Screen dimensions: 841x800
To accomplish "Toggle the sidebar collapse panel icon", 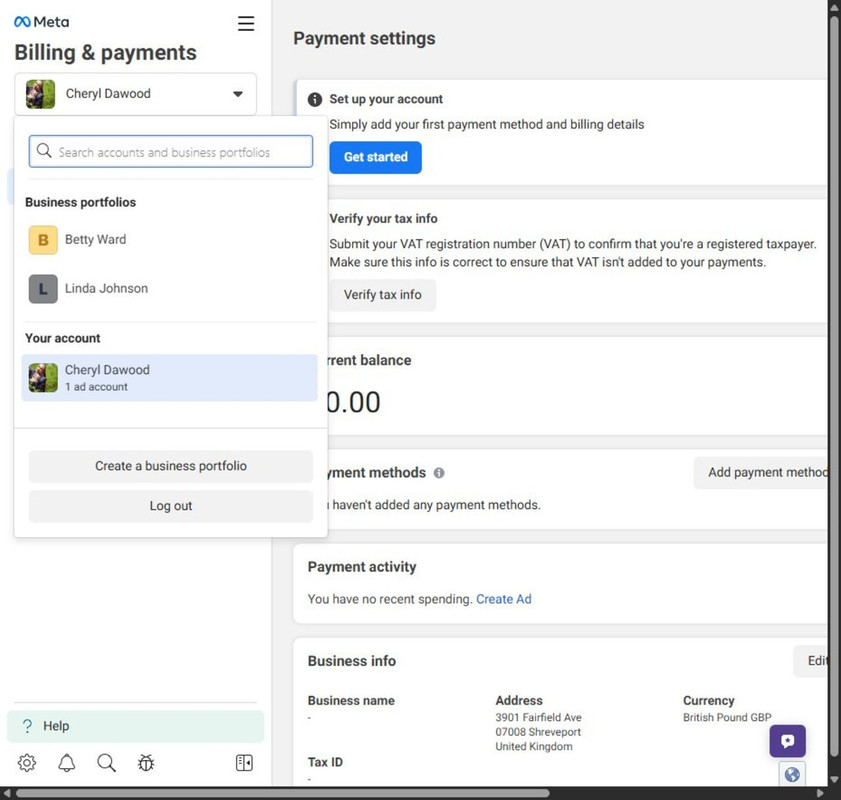I will (244, 762).
